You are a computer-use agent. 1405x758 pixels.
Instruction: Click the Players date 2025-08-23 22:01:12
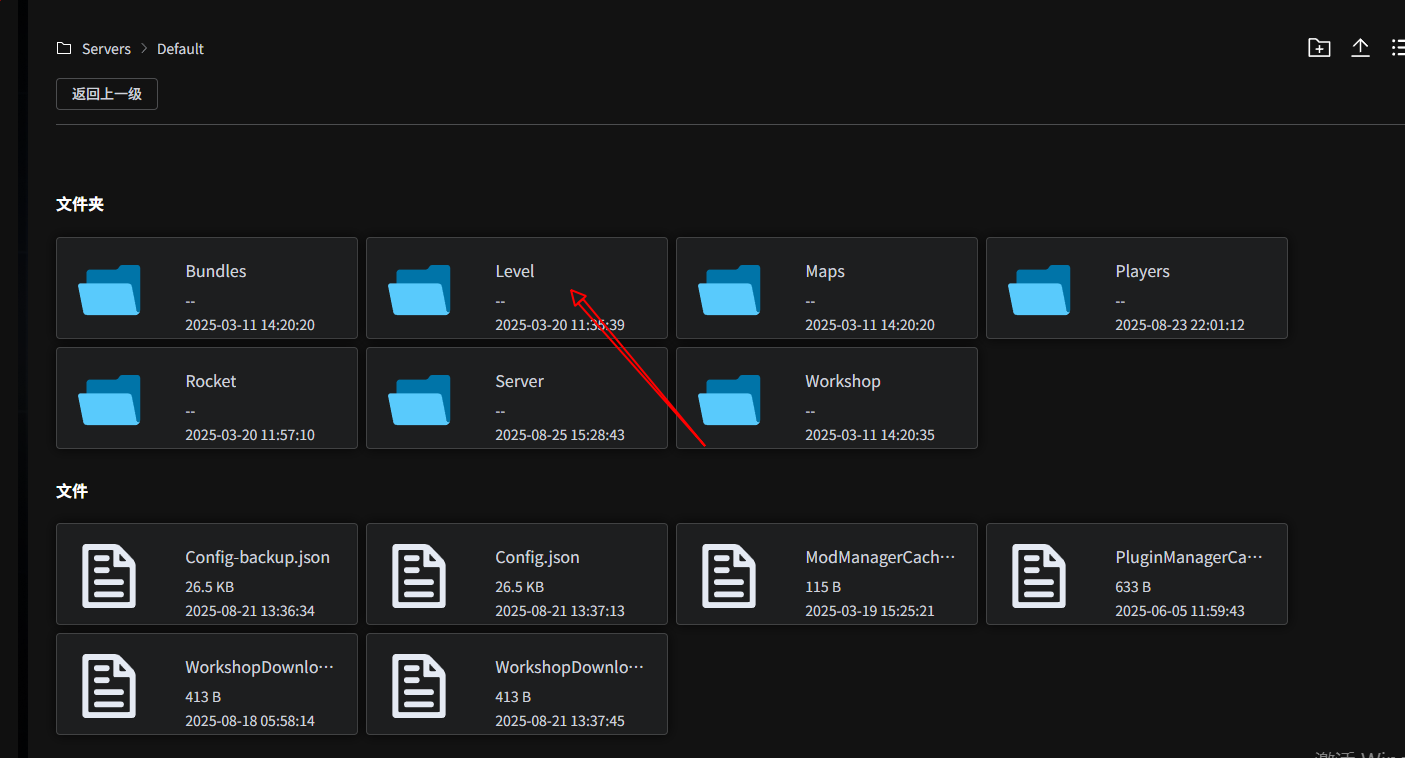(x=1180, y=325)
